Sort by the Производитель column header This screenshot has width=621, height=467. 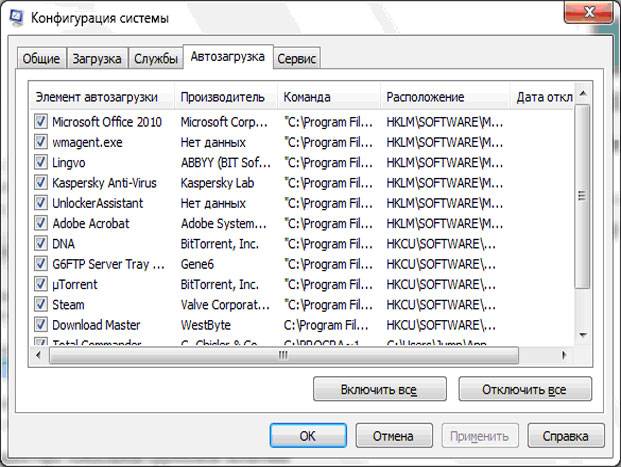[224, 97]
